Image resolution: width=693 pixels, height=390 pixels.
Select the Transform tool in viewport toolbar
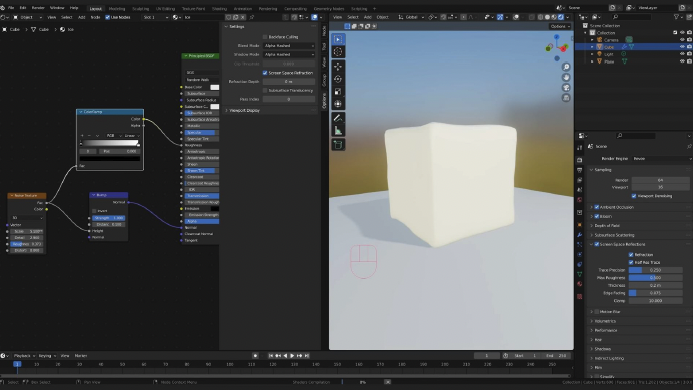338,104
